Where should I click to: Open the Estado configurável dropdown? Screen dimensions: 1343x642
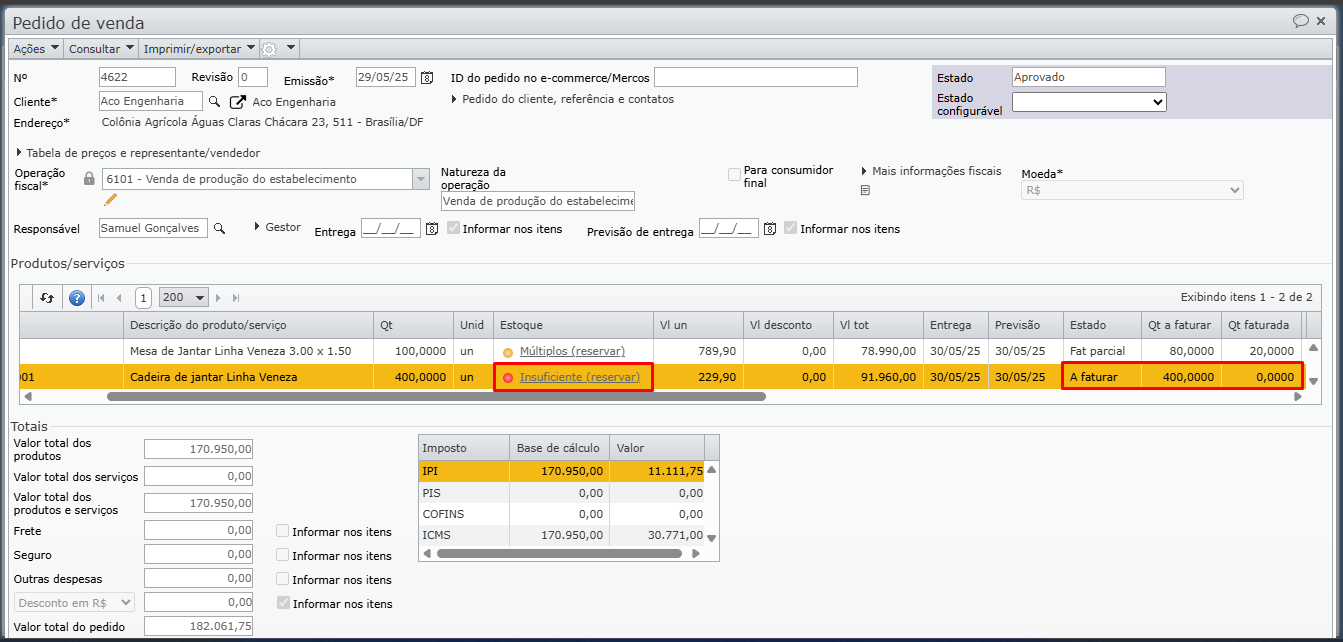(x=1089, y=101)
